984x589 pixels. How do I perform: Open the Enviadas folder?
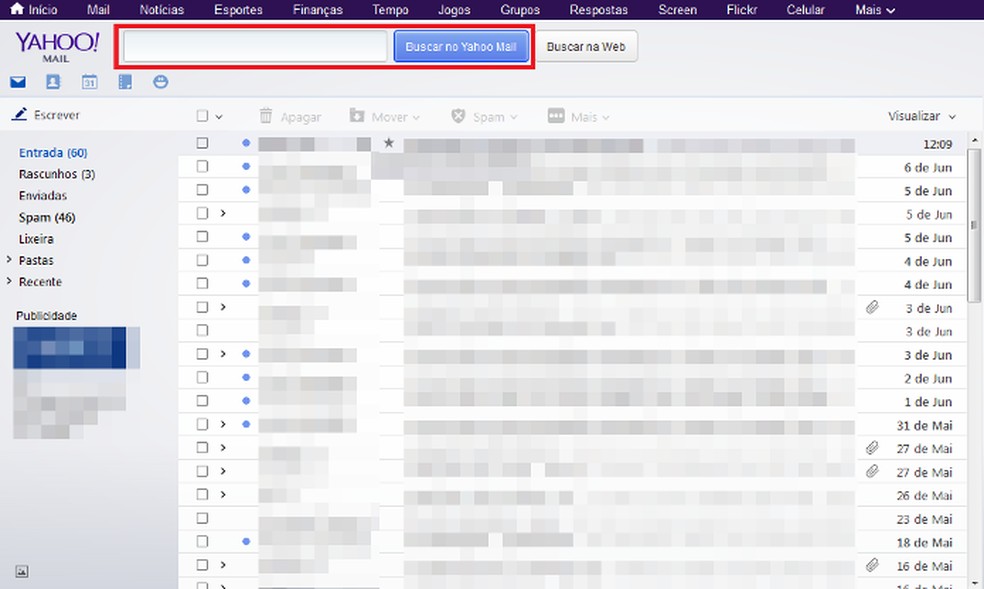coord(43,196)
